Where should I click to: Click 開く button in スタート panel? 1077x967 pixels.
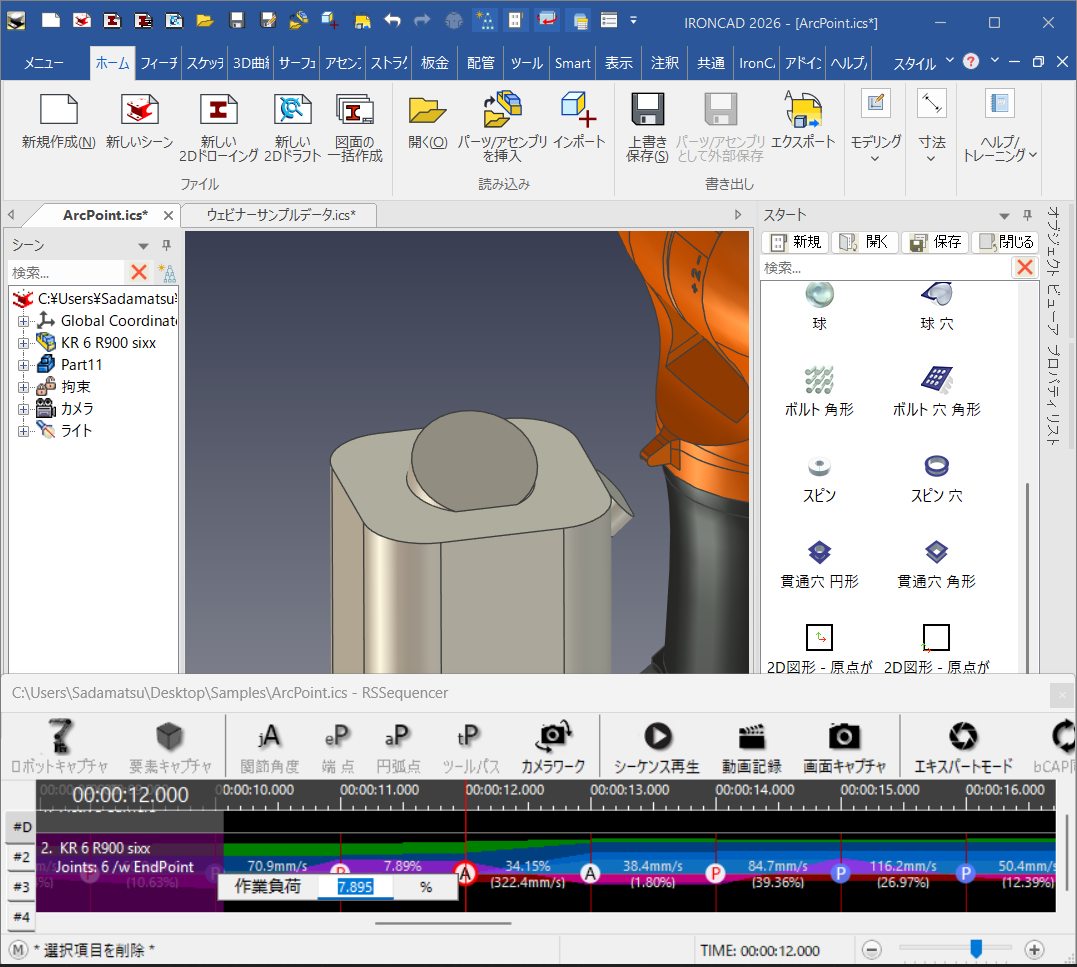click(864, 242)
